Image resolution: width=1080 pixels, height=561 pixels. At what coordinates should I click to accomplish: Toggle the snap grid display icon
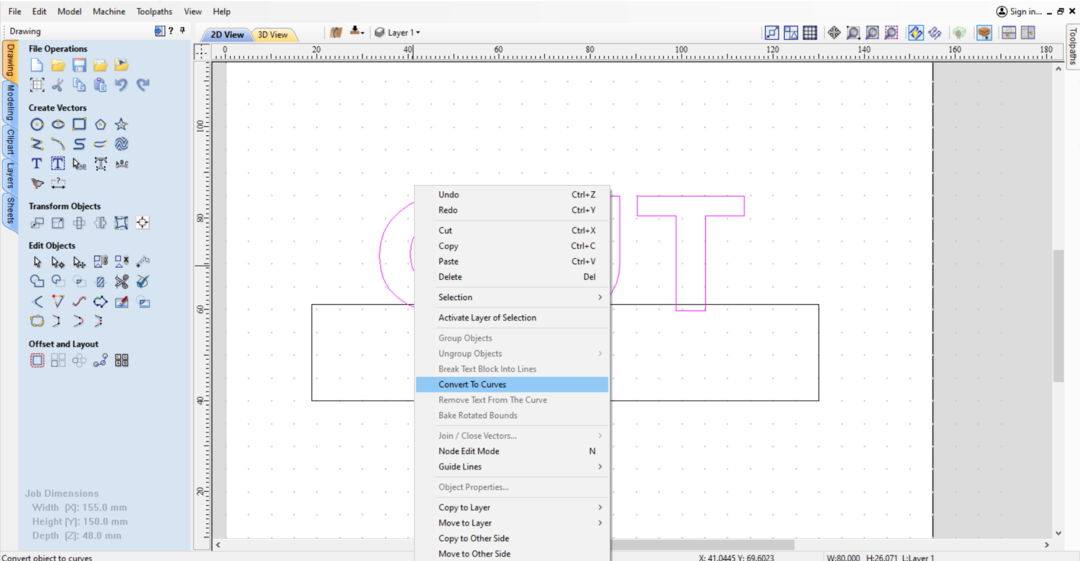pos(810,33)
